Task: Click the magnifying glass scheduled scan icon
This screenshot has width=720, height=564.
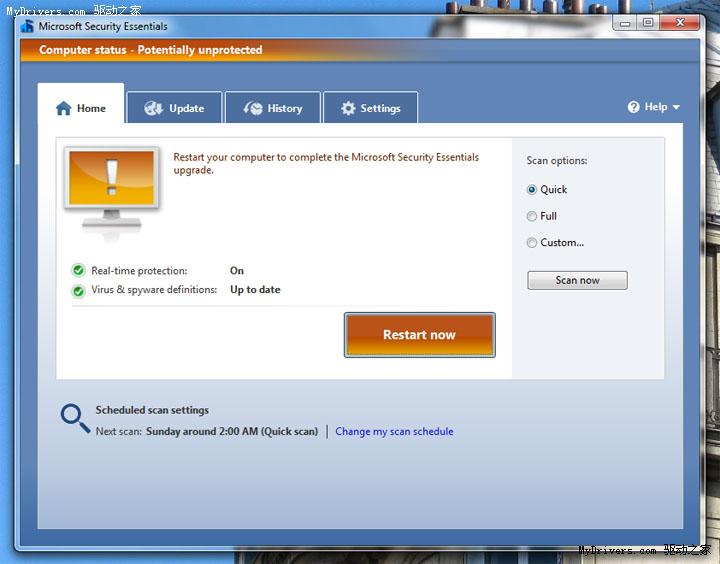Action: (75, 418)
